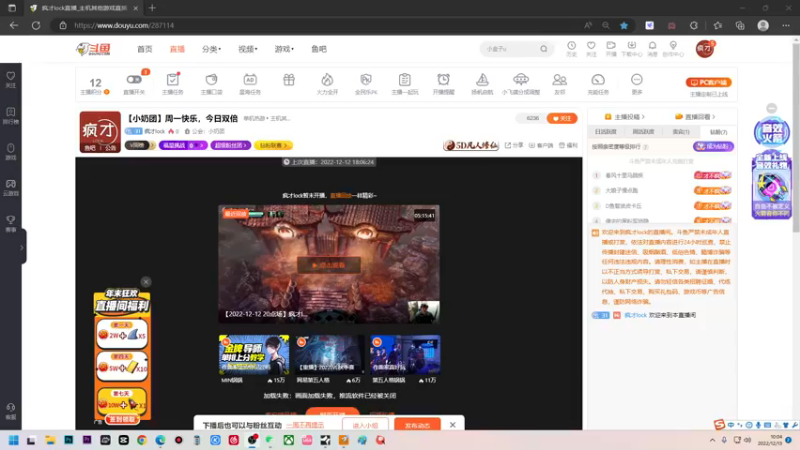This screenshot has width=800, height=450.
Task: Click the 火力全开 flame icon
Action: pyautogui.click(x=327, y=80)
